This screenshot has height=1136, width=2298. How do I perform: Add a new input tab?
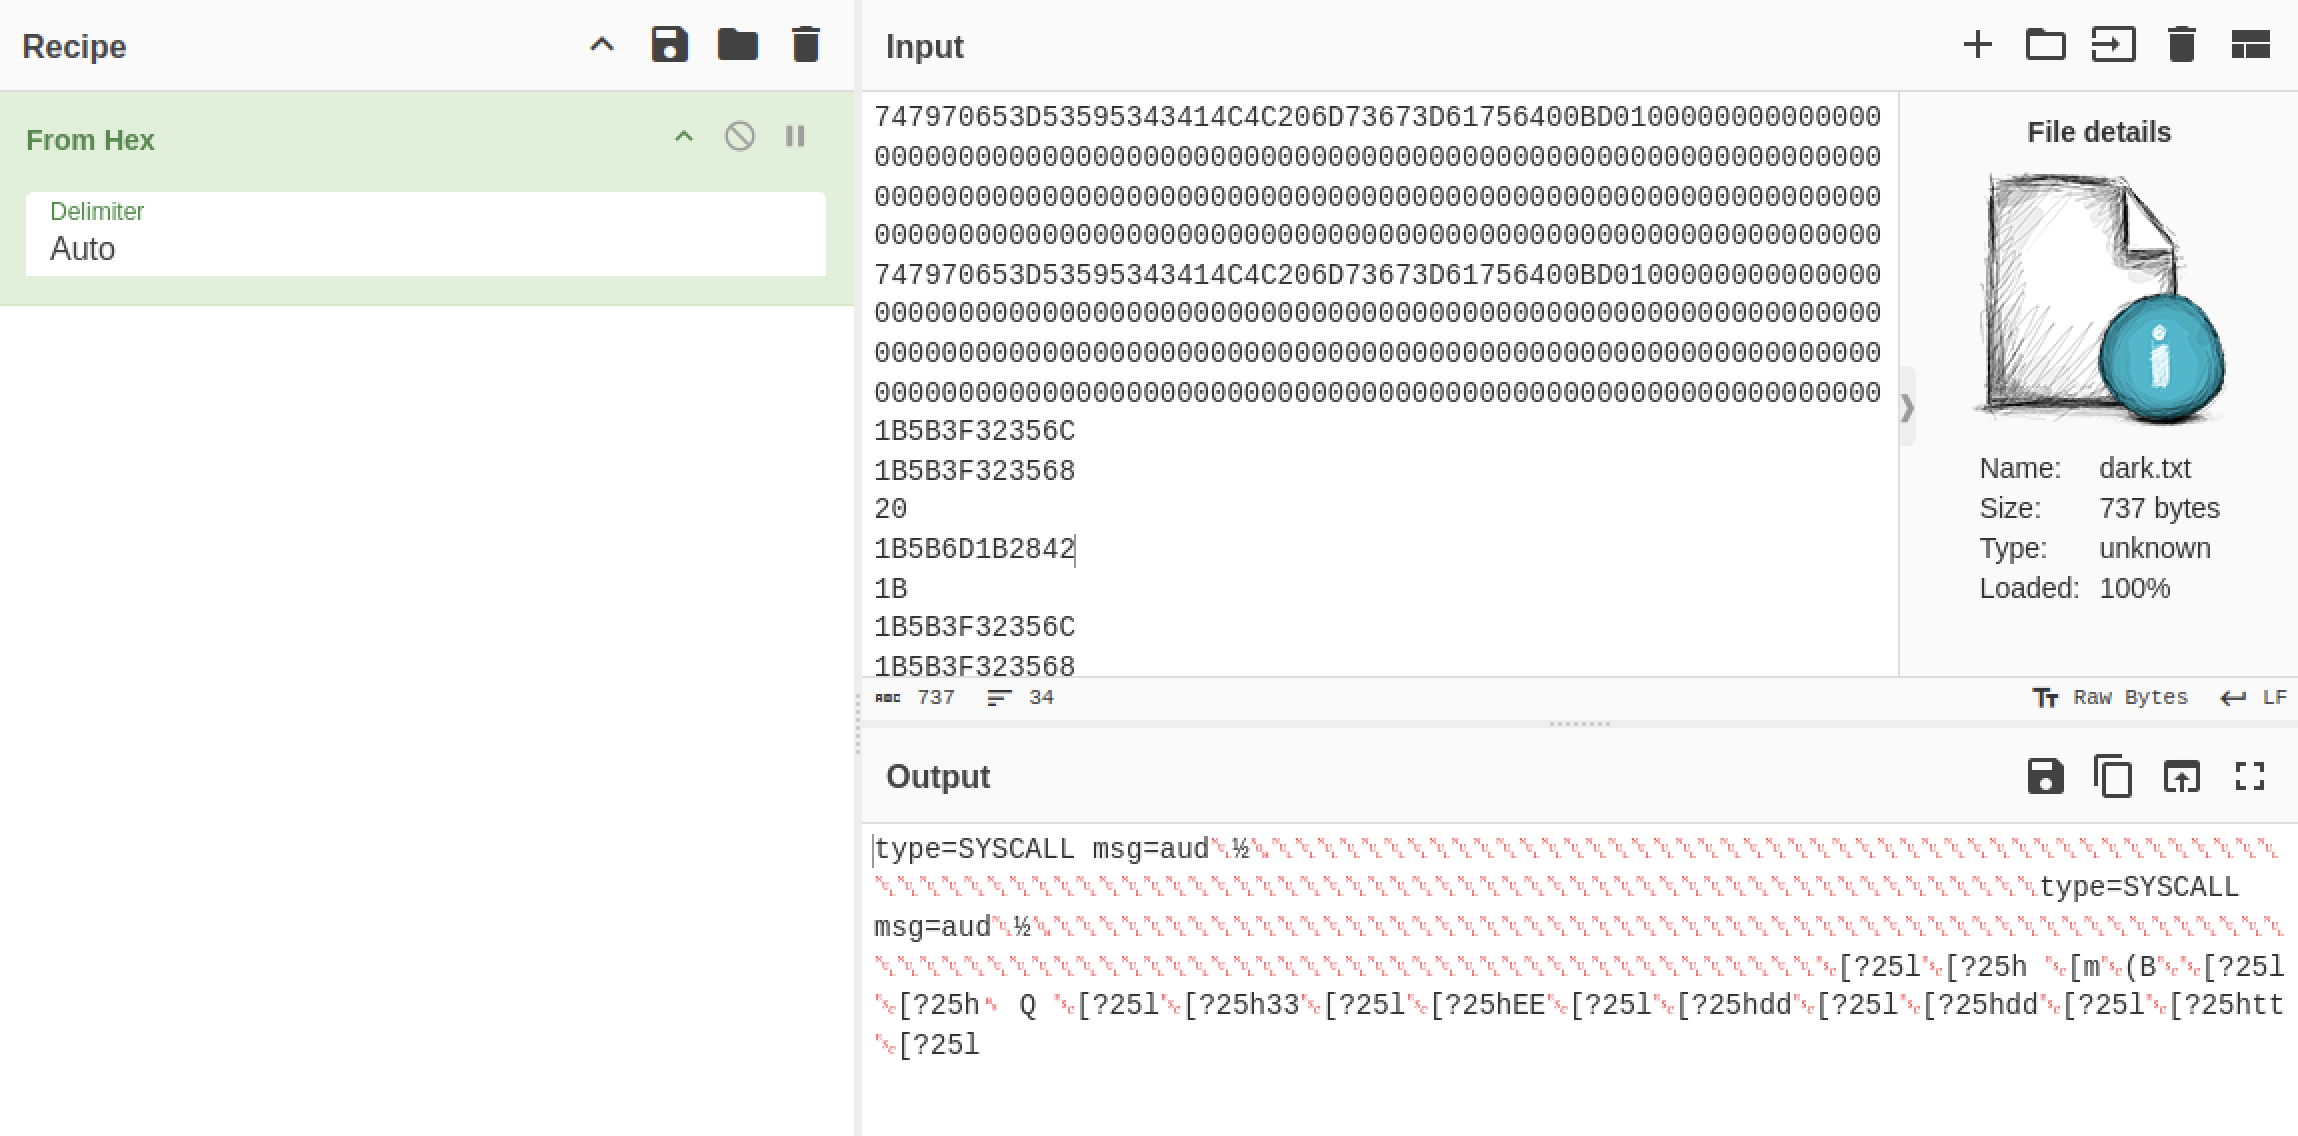tap(1977, 45)
